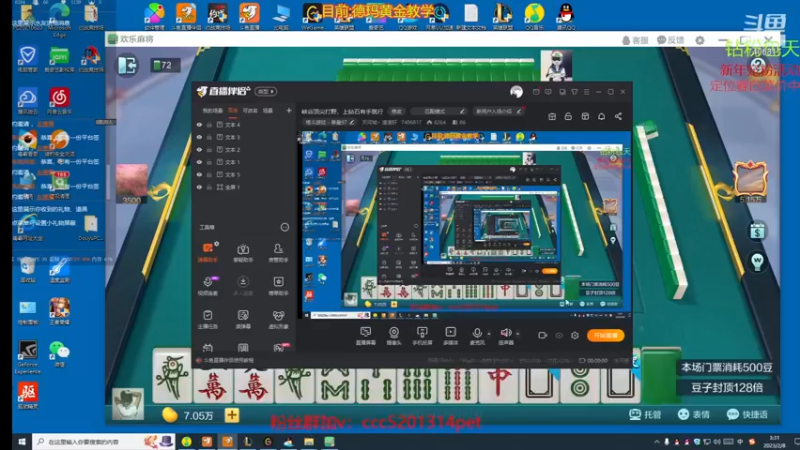Open the second toolbox assistant icon

243,252
